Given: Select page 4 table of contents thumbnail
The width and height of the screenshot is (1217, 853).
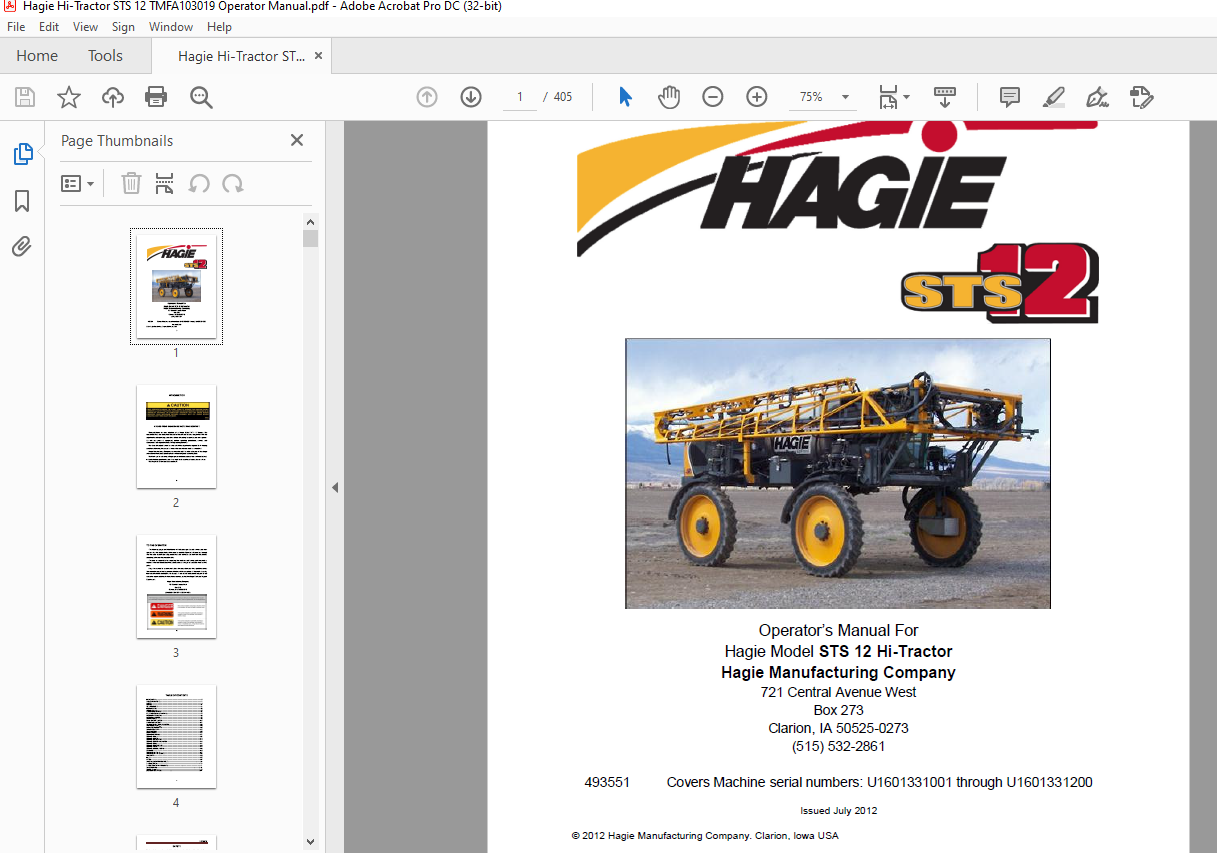Looking at the screenshot, I should point(176,737).
